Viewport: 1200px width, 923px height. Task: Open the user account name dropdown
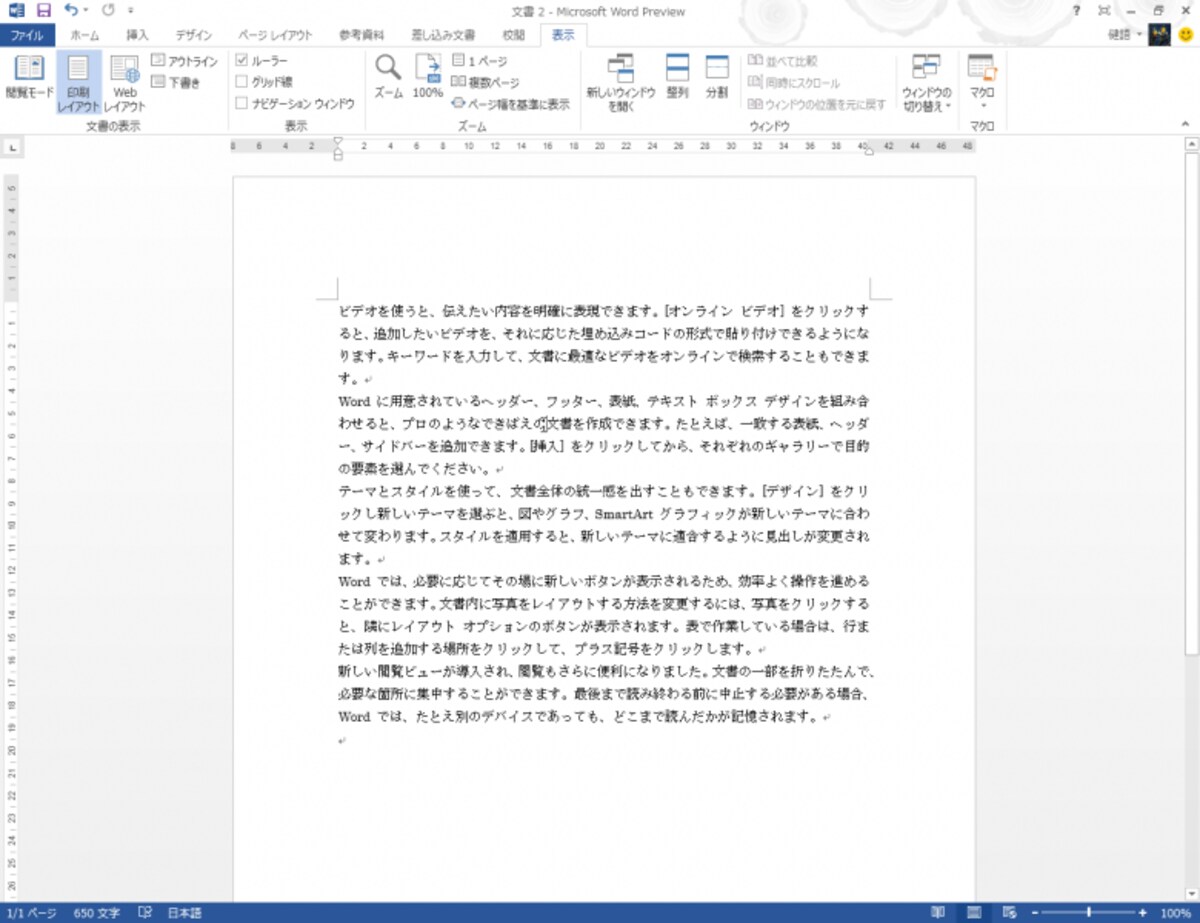(1125, 35)
